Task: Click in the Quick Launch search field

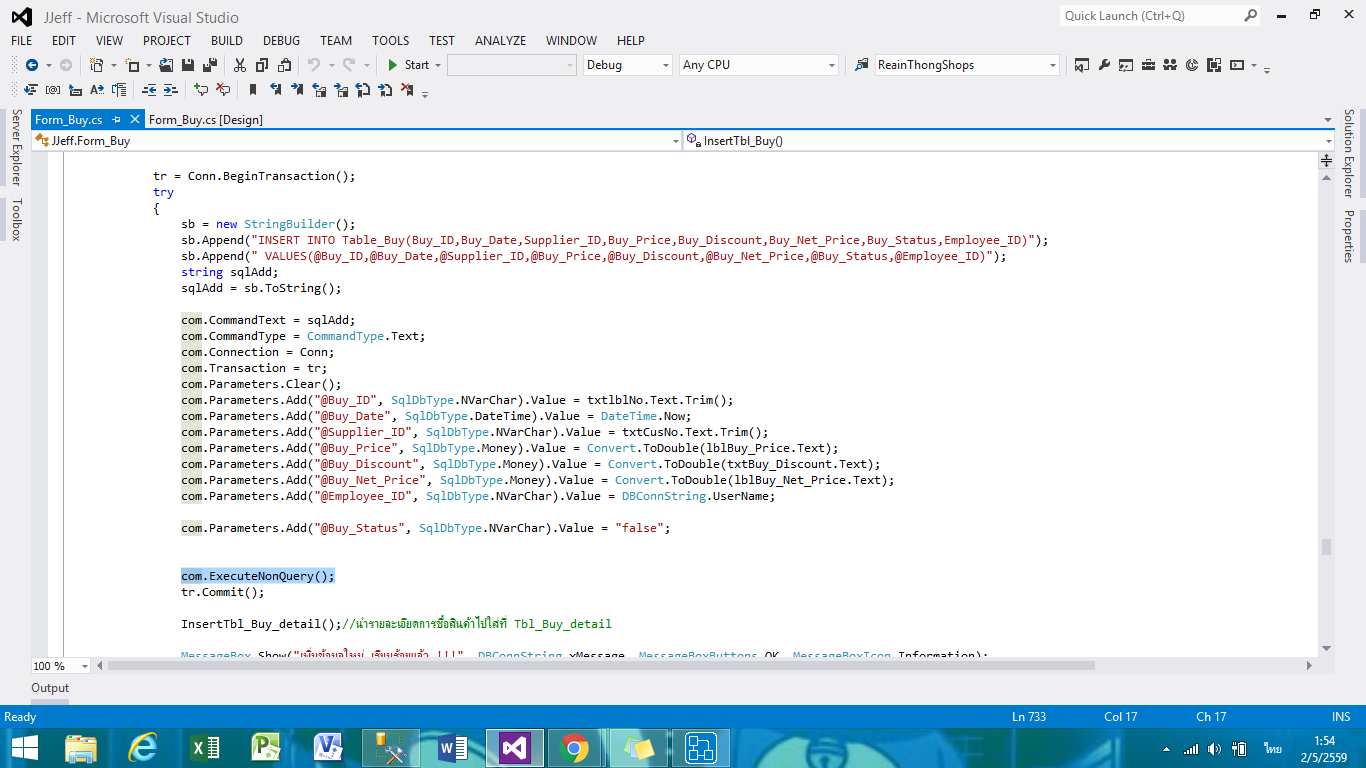Action: (x=1150, y=15)
